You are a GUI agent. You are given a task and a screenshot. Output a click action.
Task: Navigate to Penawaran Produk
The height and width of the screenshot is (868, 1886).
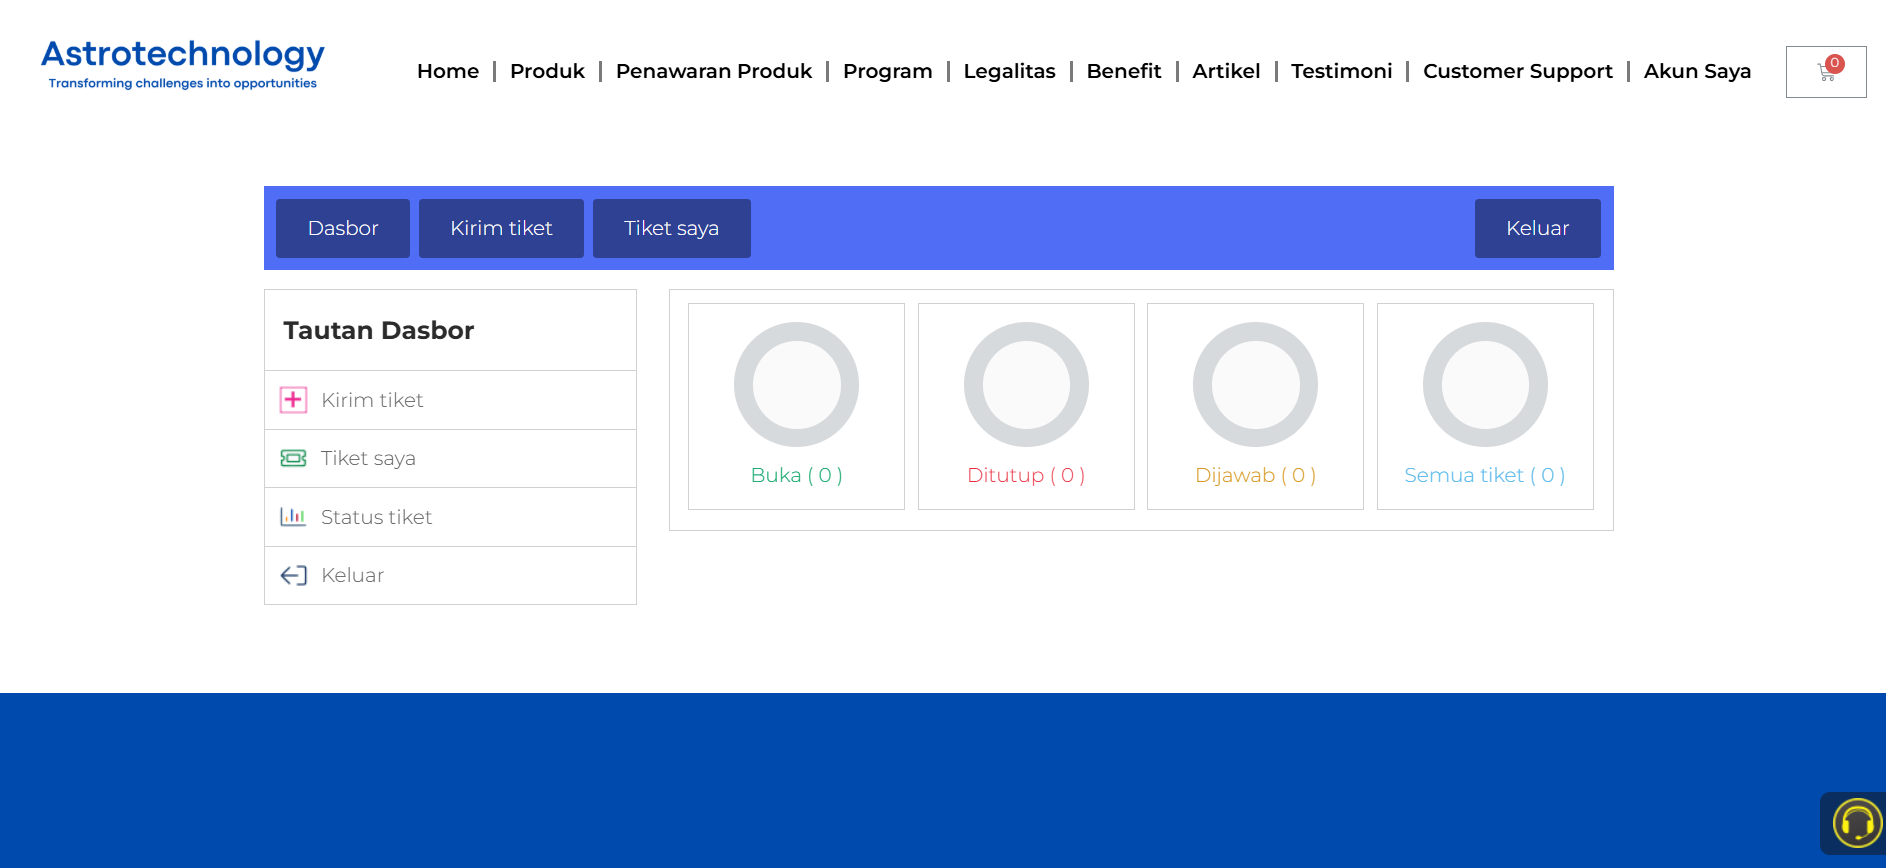[x=713, y=71]
